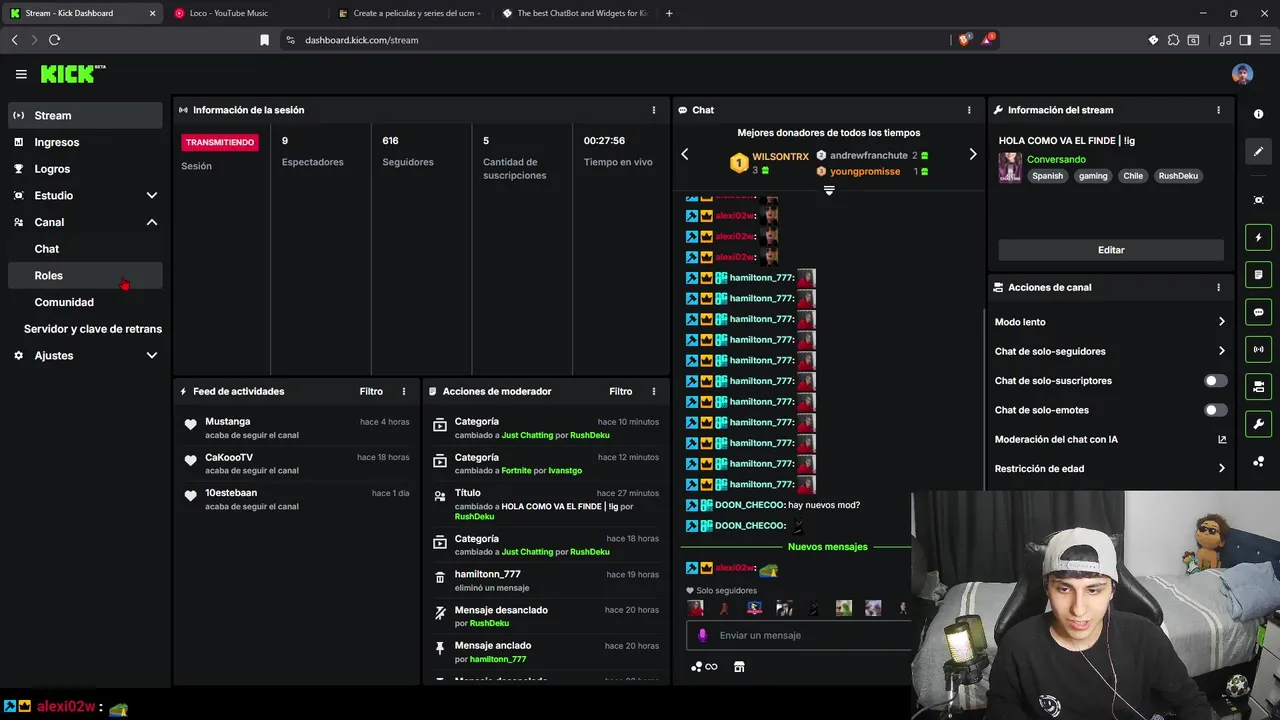Click the note document widget icon
The height and width of the screenshot is (720, 1280).
pos(1259,275)
